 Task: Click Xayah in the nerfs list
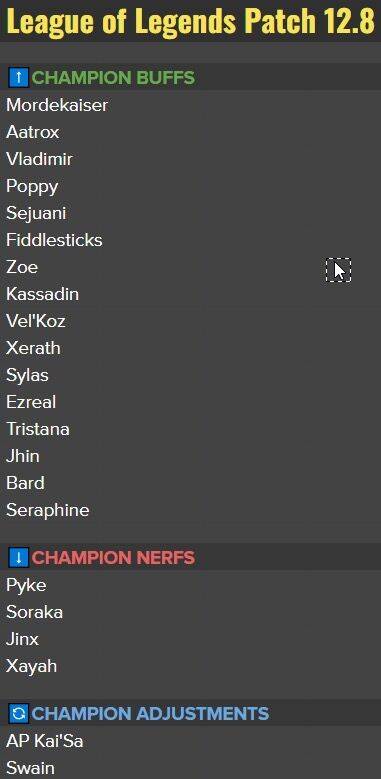click(x=31, y=666)
